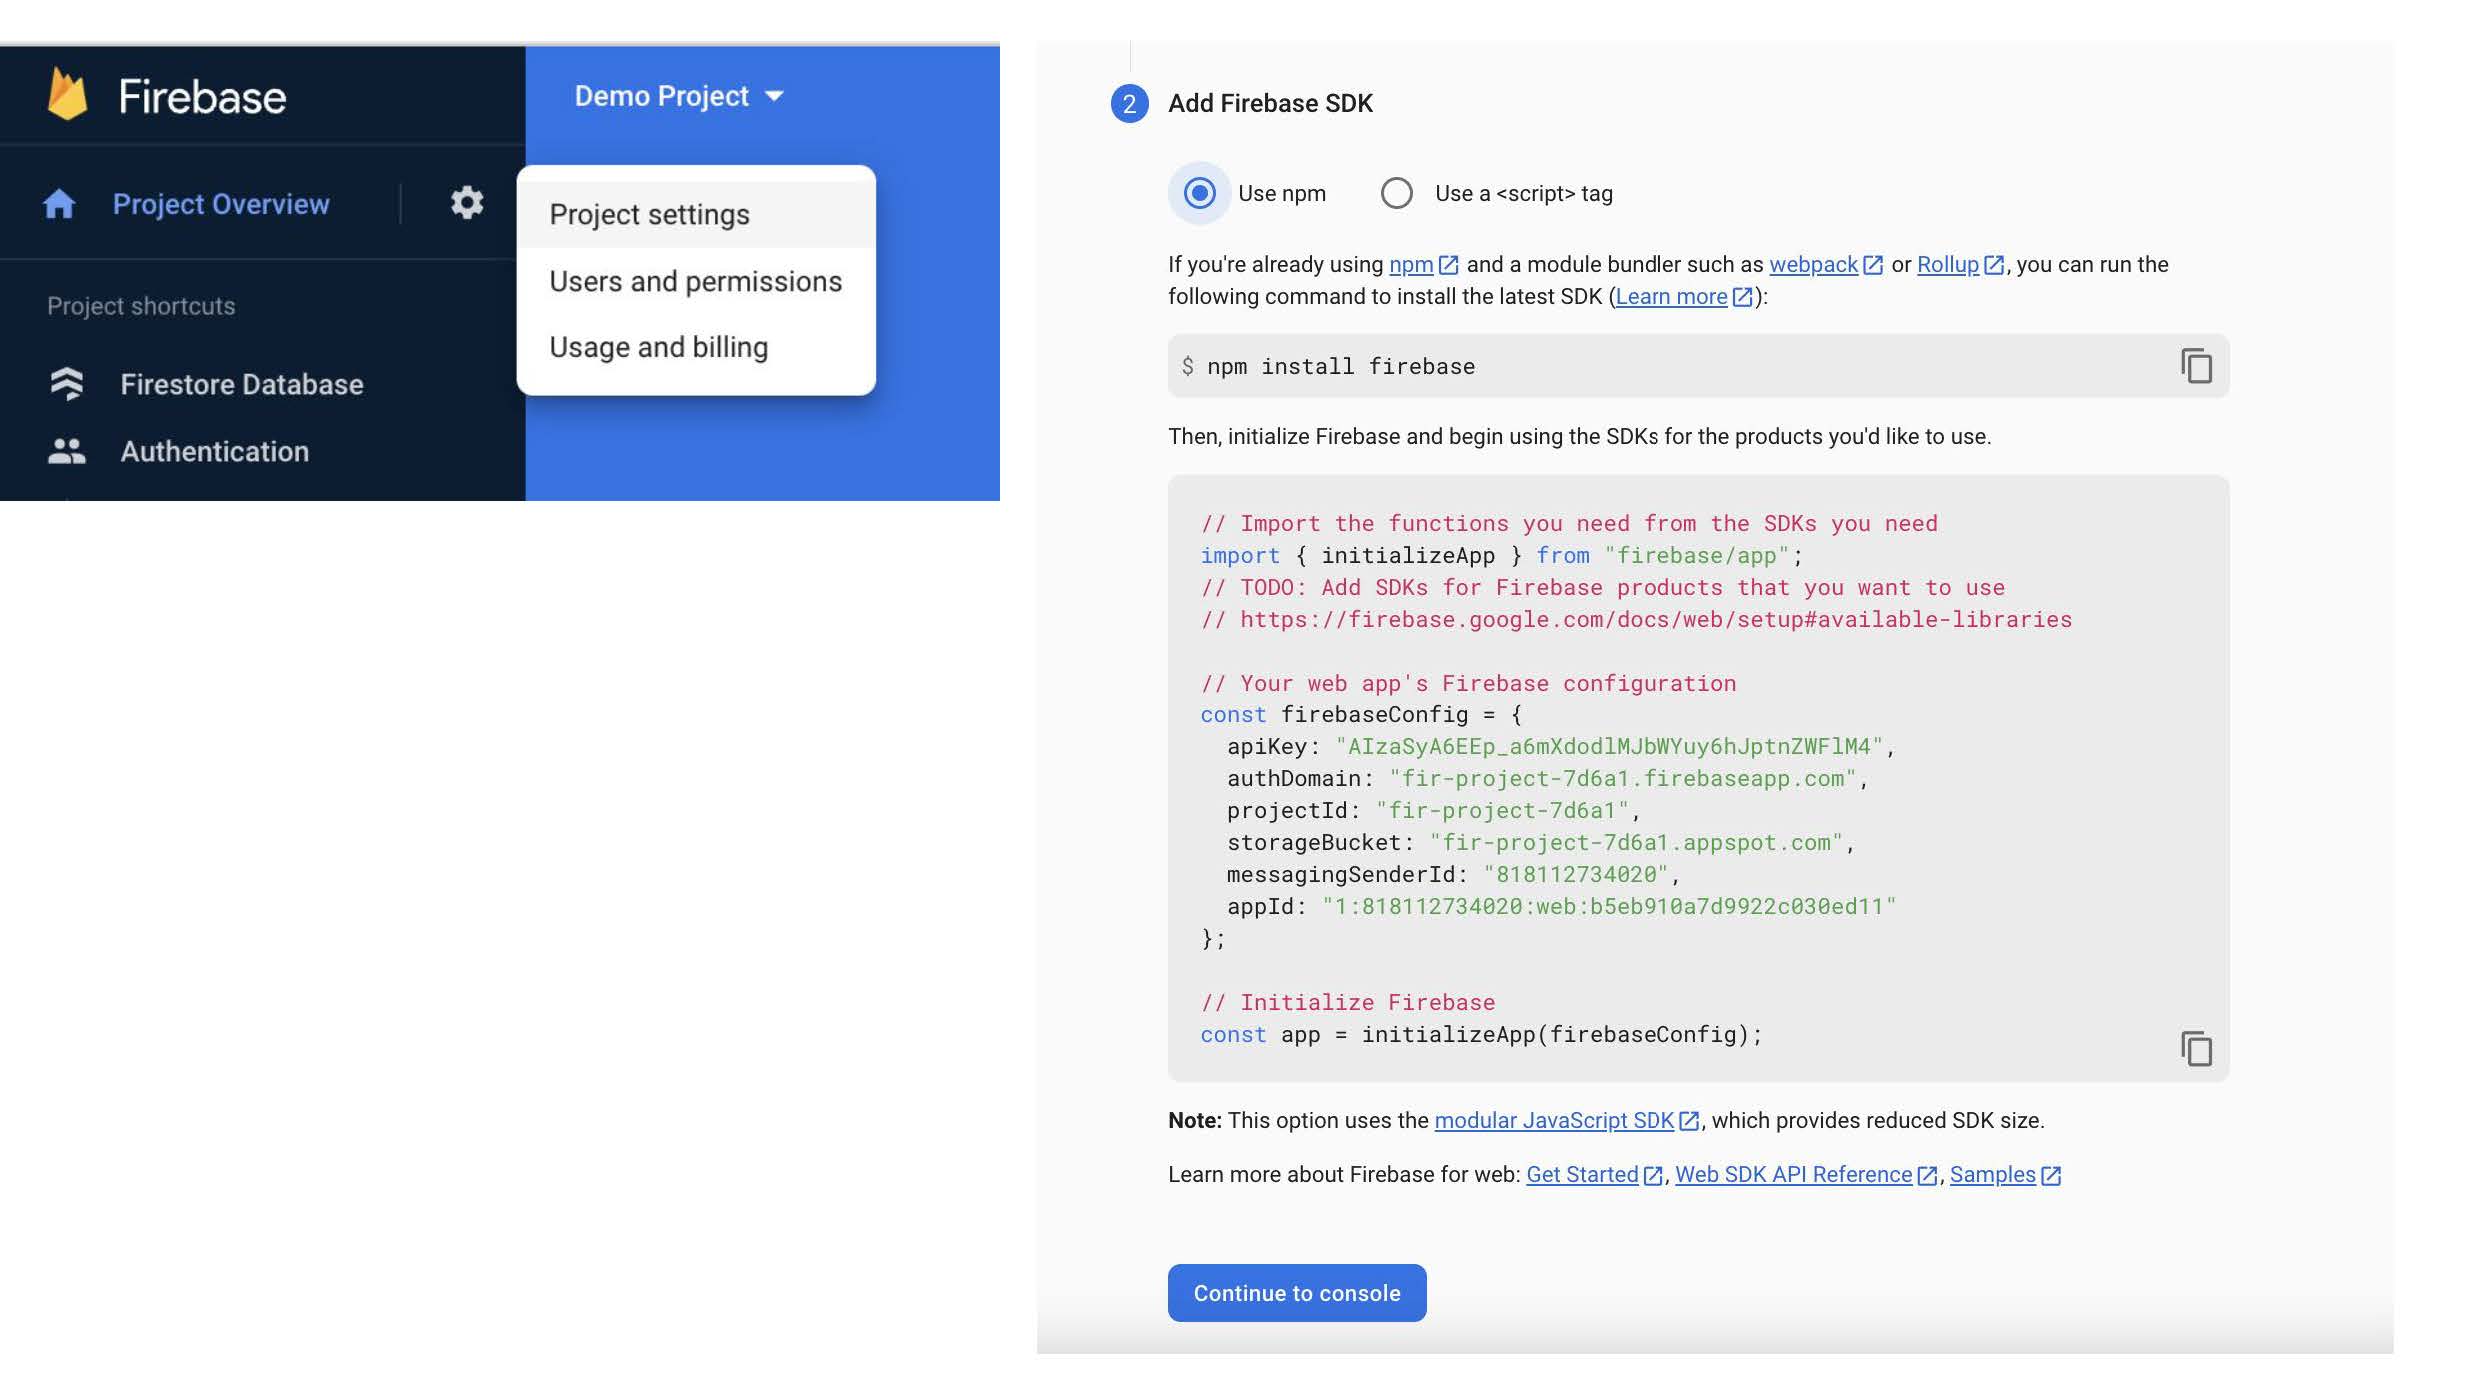This screenshot has height=1395, width=2480.
Task: Click the Firebase flame logo
Action: (x=67, y=95)
